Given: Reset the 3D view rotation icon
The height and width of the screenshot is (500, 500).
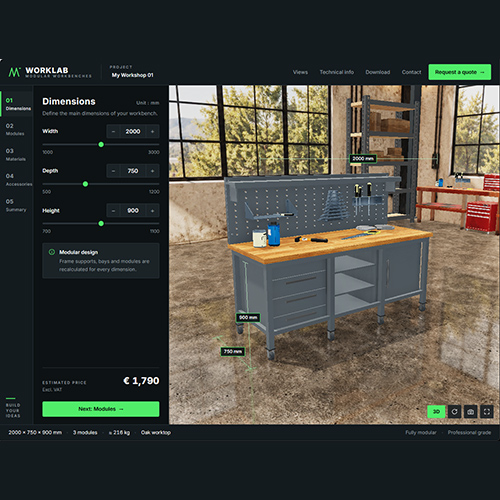Looking at the screenshot, I should click(454, 412).
